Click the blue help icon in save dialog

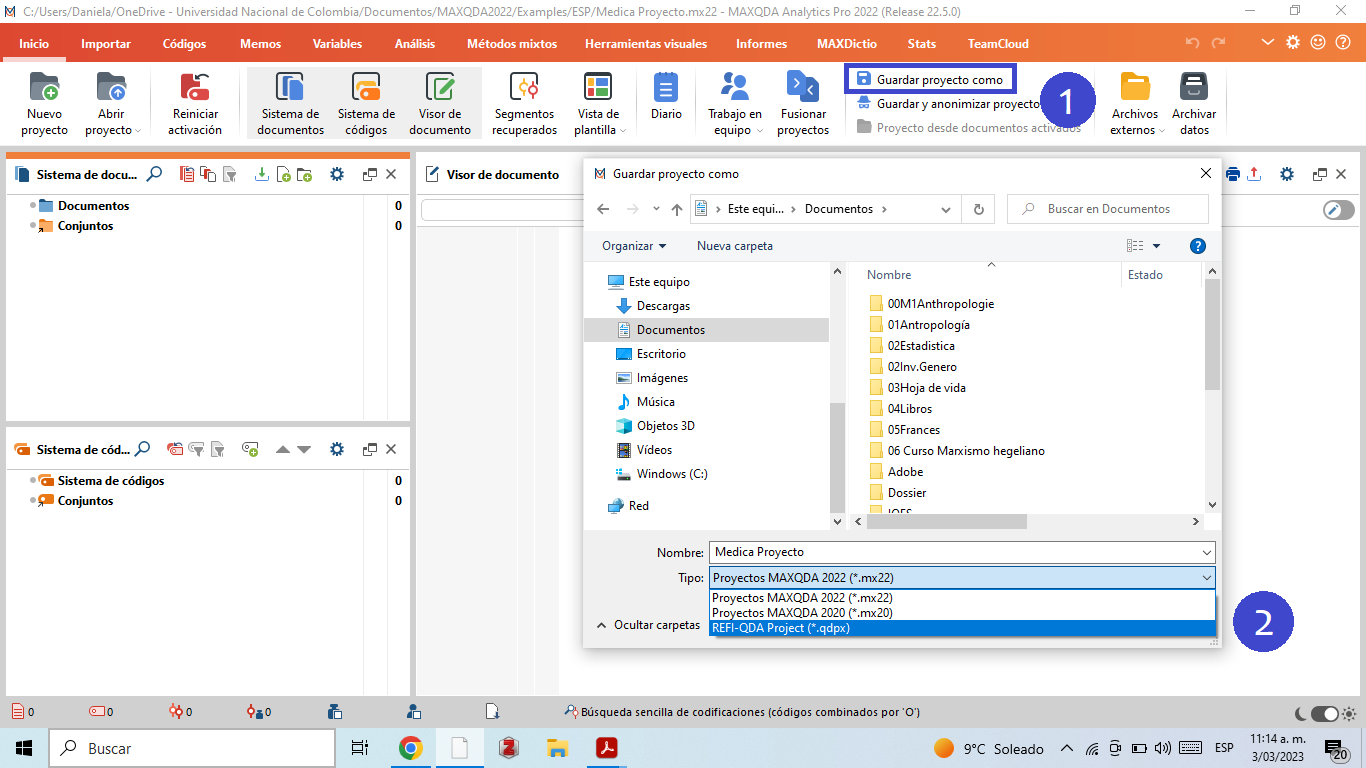tap(1198, 246)
